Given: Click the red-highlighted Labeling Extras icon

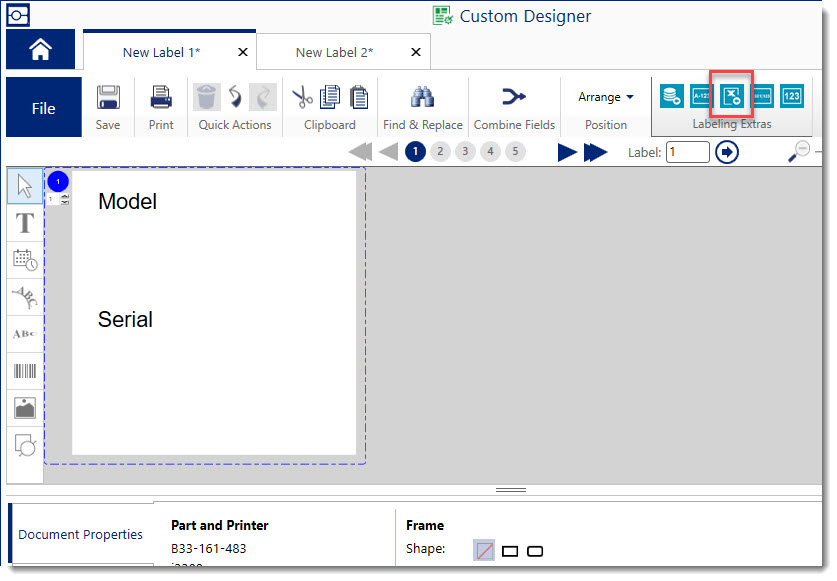Looking at the screenshot, I should click(x=731, y=96).
